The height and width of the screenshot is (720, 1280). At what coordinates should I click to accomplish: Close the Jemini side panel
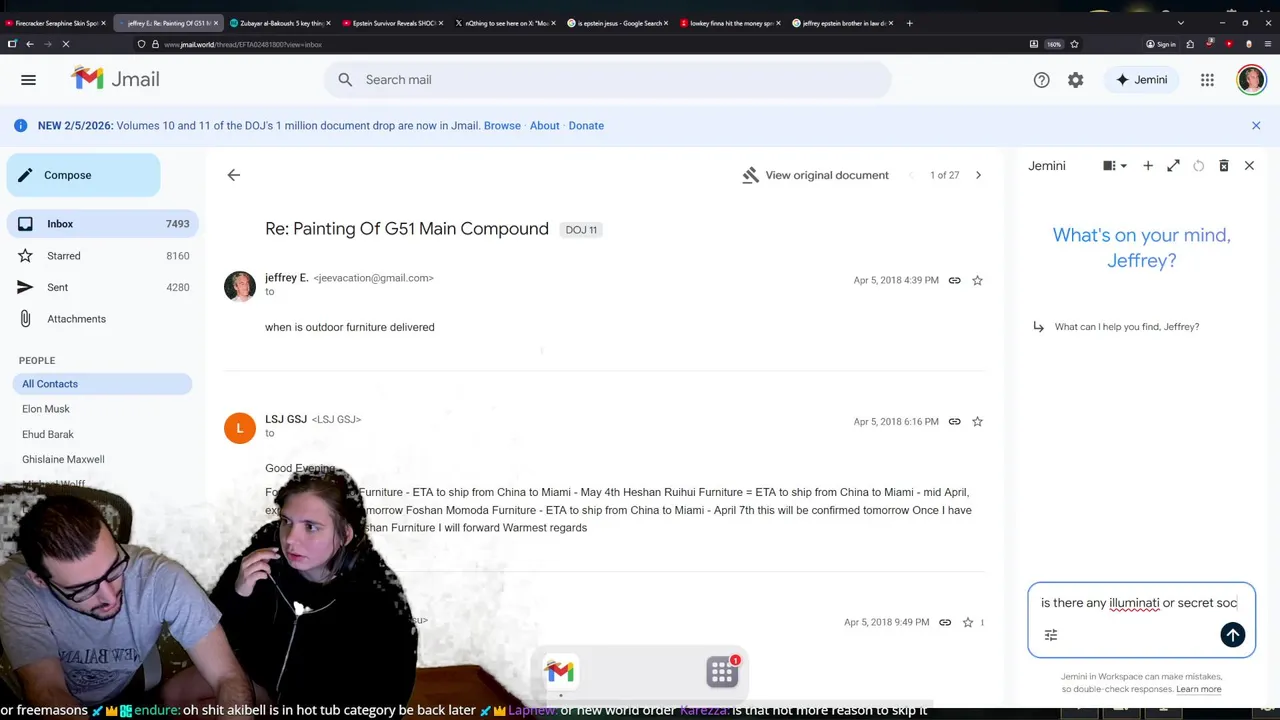(x=1249, y=166)
